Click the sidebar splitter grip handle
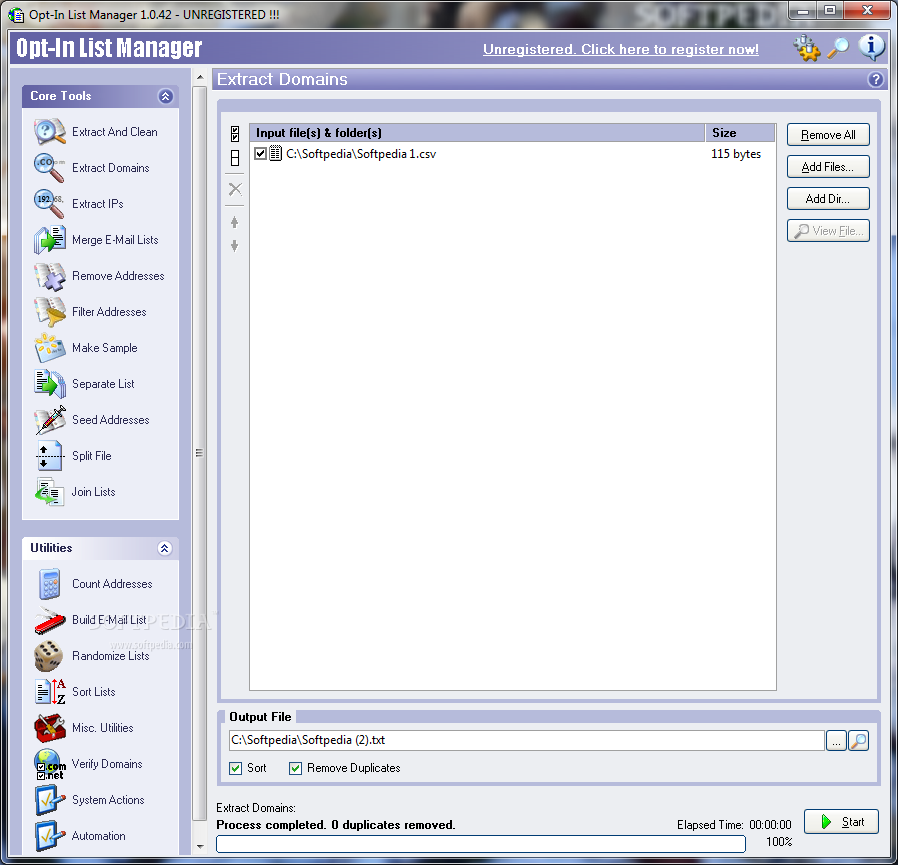The image size is (898, 865). coord(199,453)
